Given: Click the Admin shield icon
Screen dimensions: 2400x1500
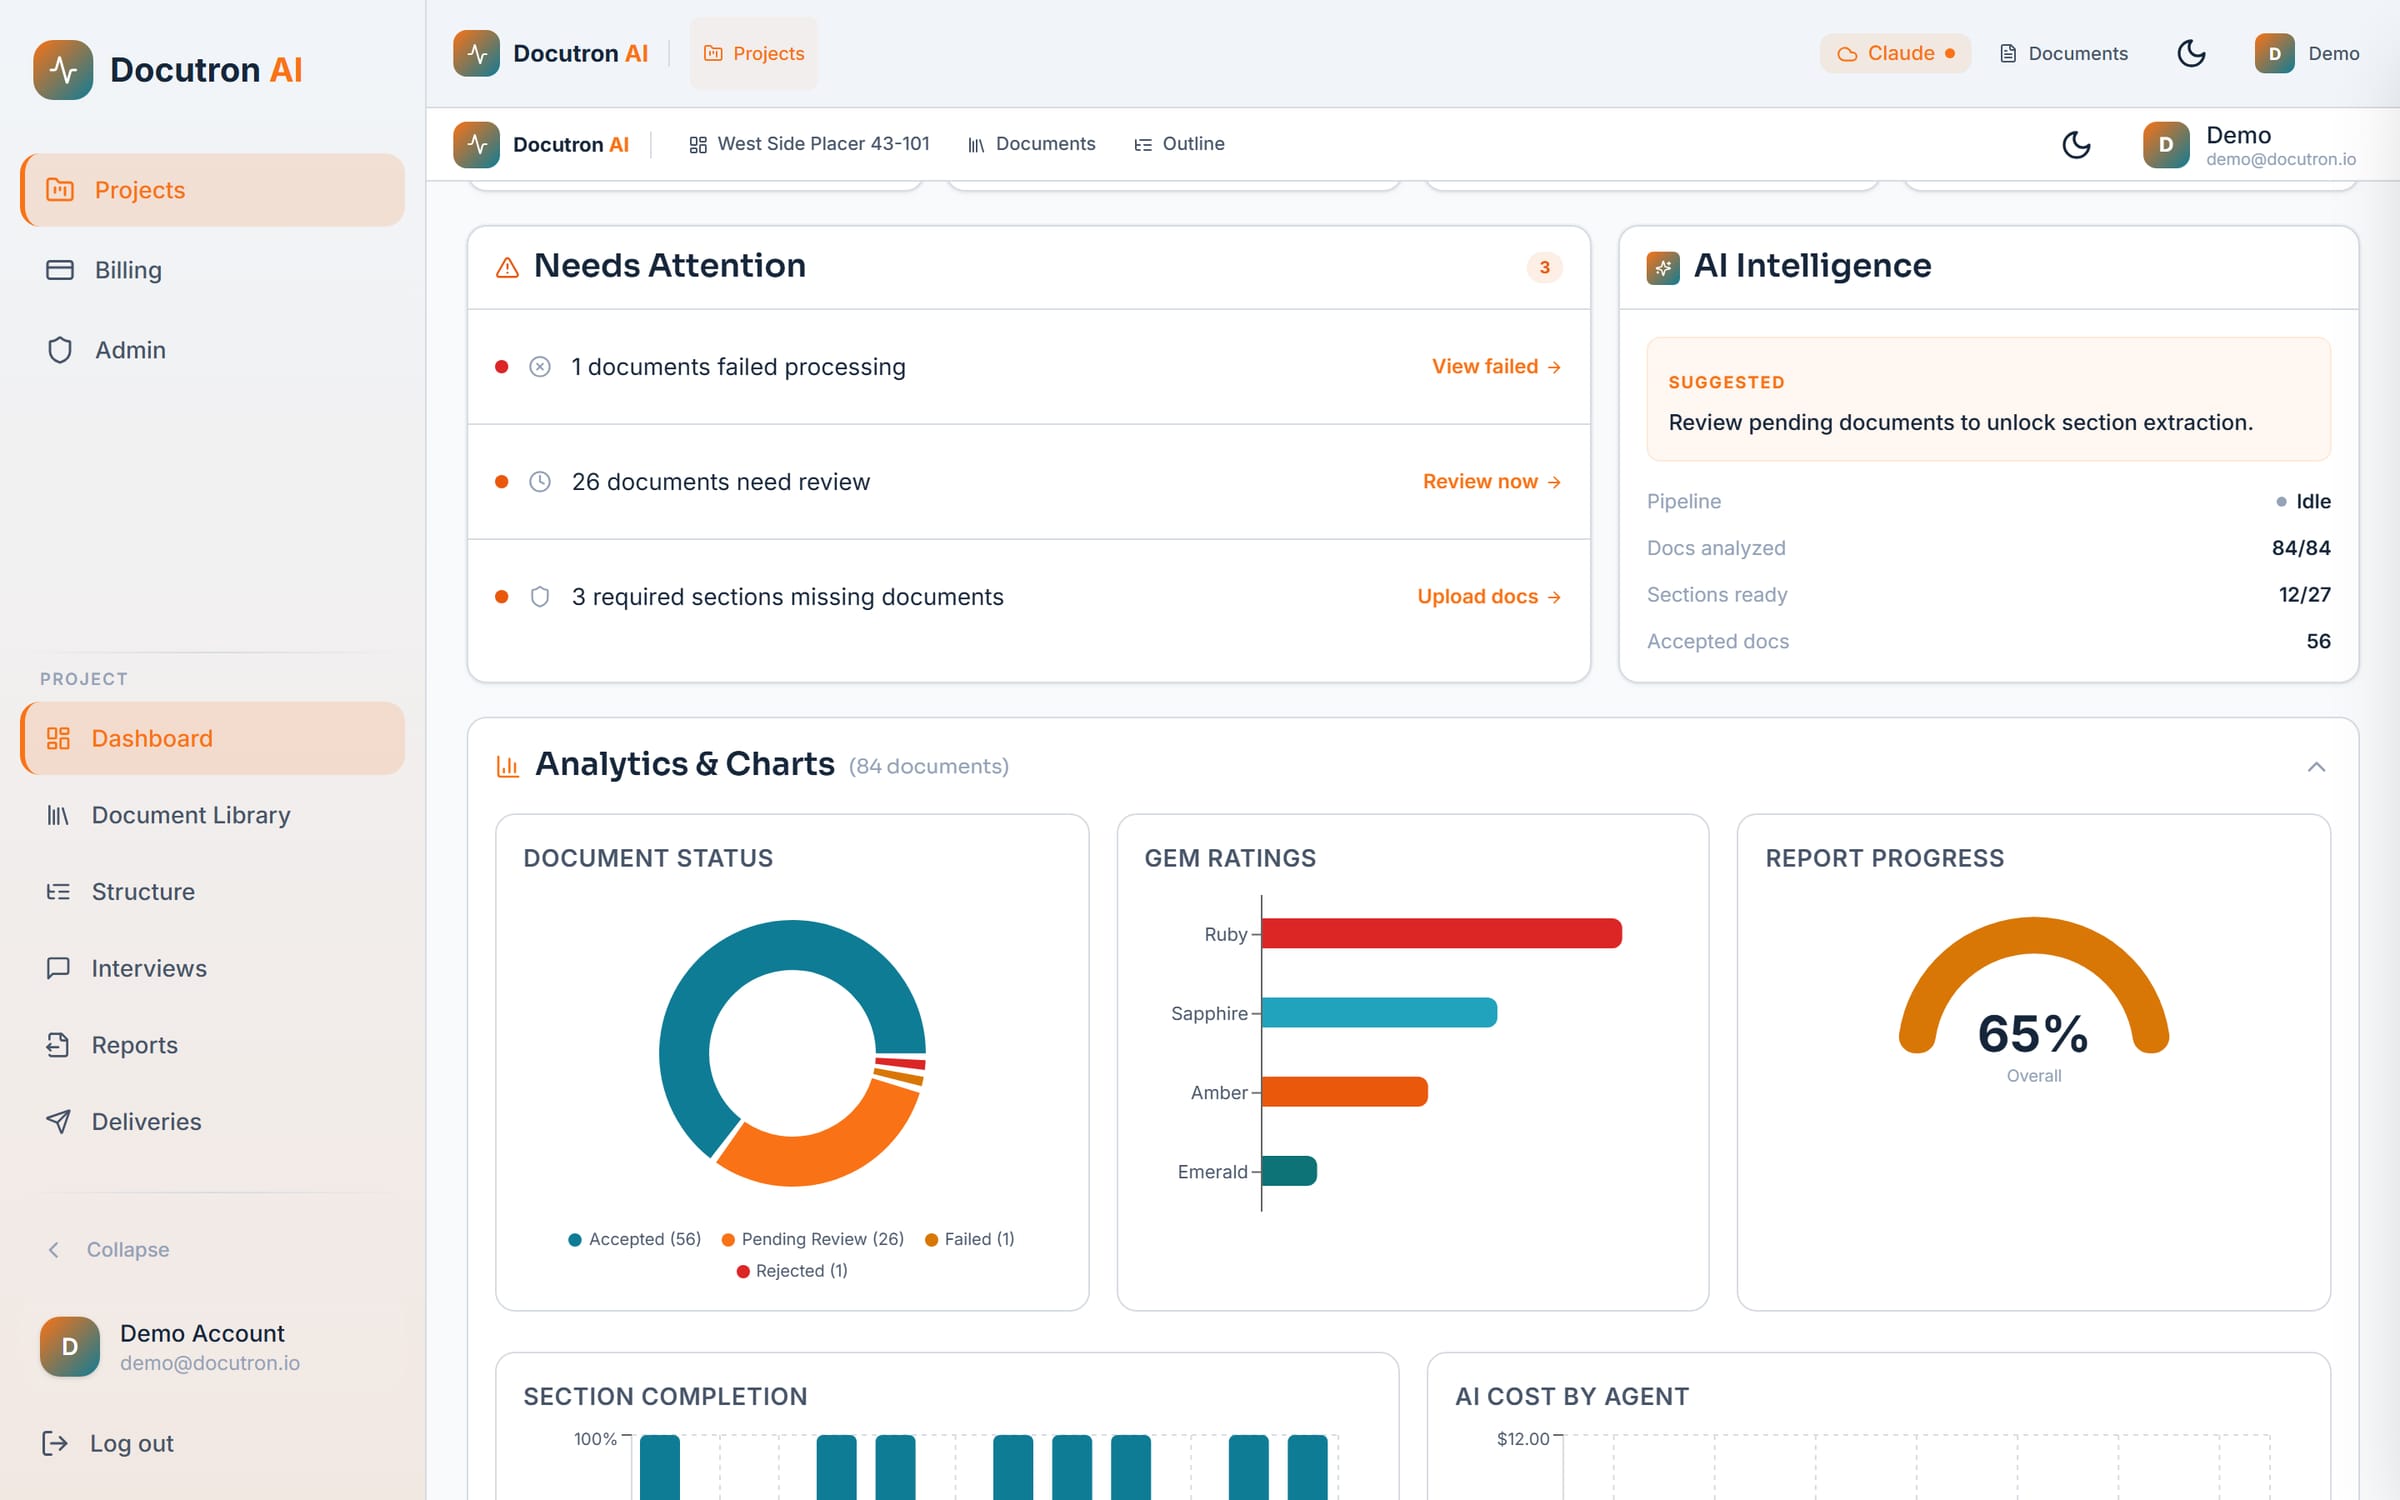Looking at the screenshot, I should (60, 350).
